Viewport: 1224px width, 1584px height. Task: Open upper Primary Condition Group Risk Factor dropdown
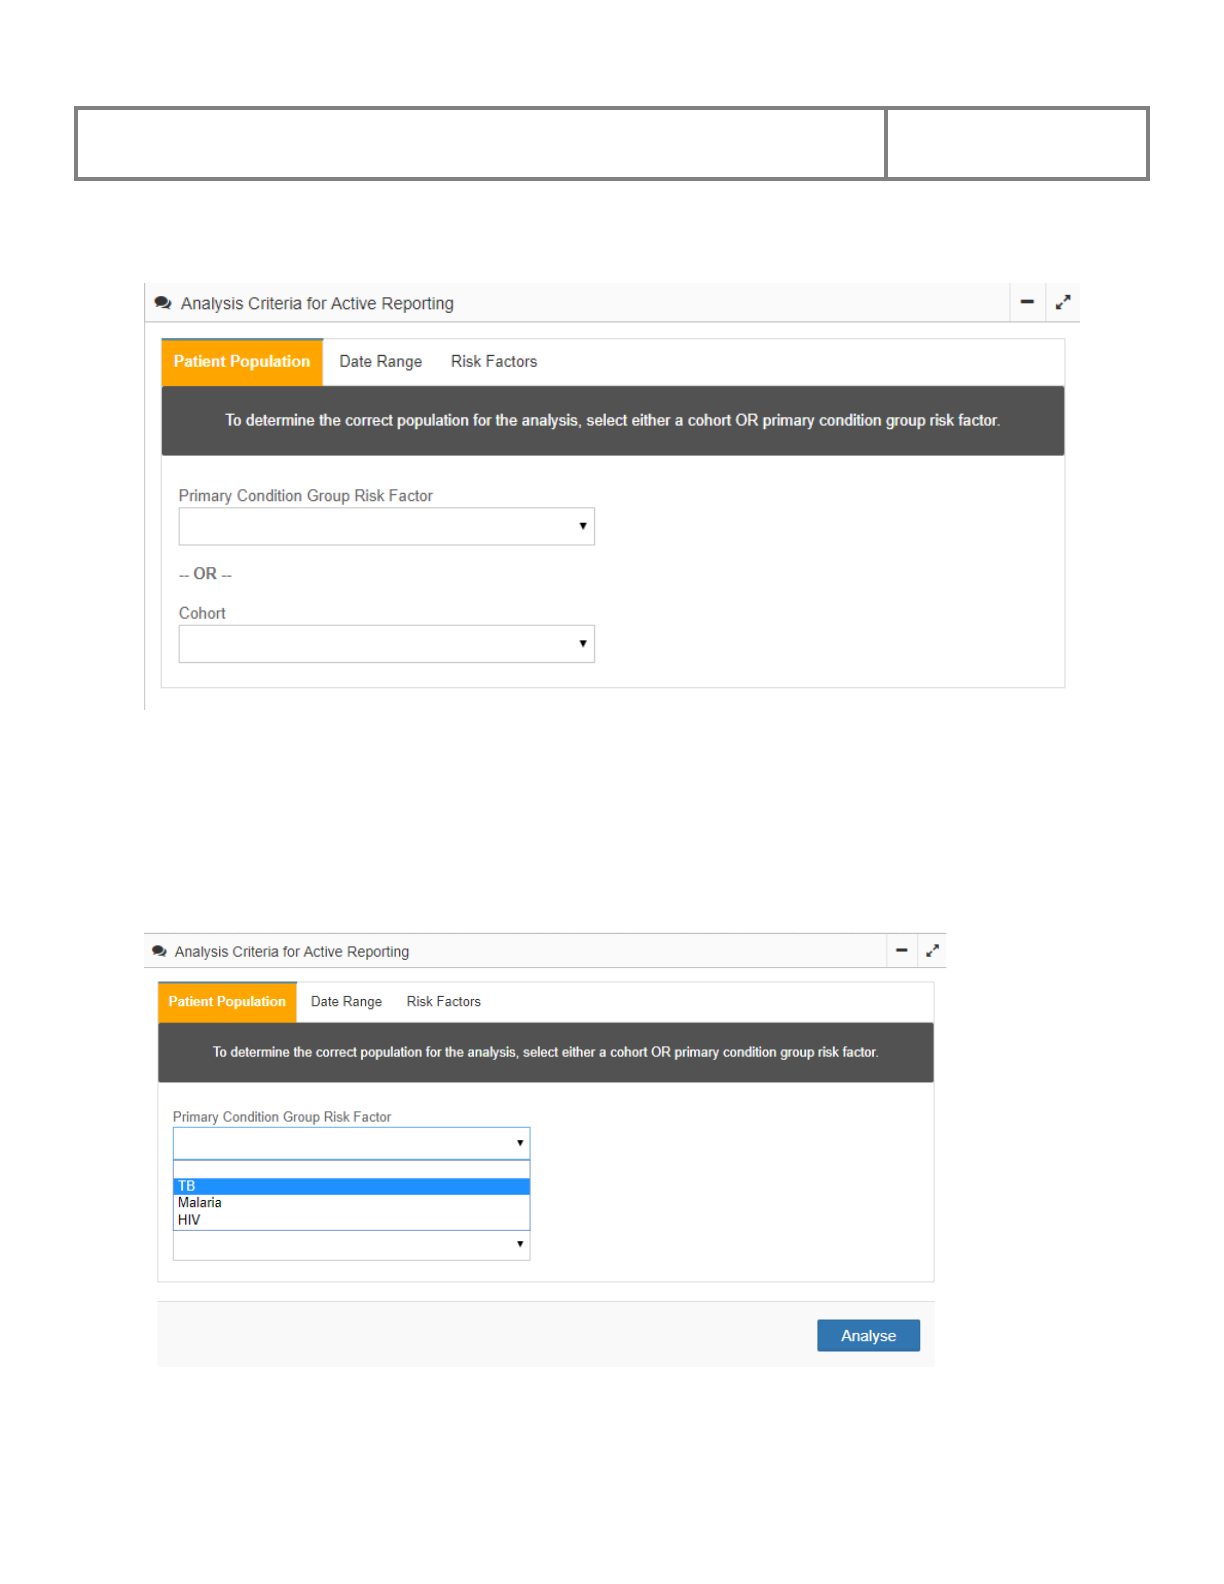(x=386, y=526)
